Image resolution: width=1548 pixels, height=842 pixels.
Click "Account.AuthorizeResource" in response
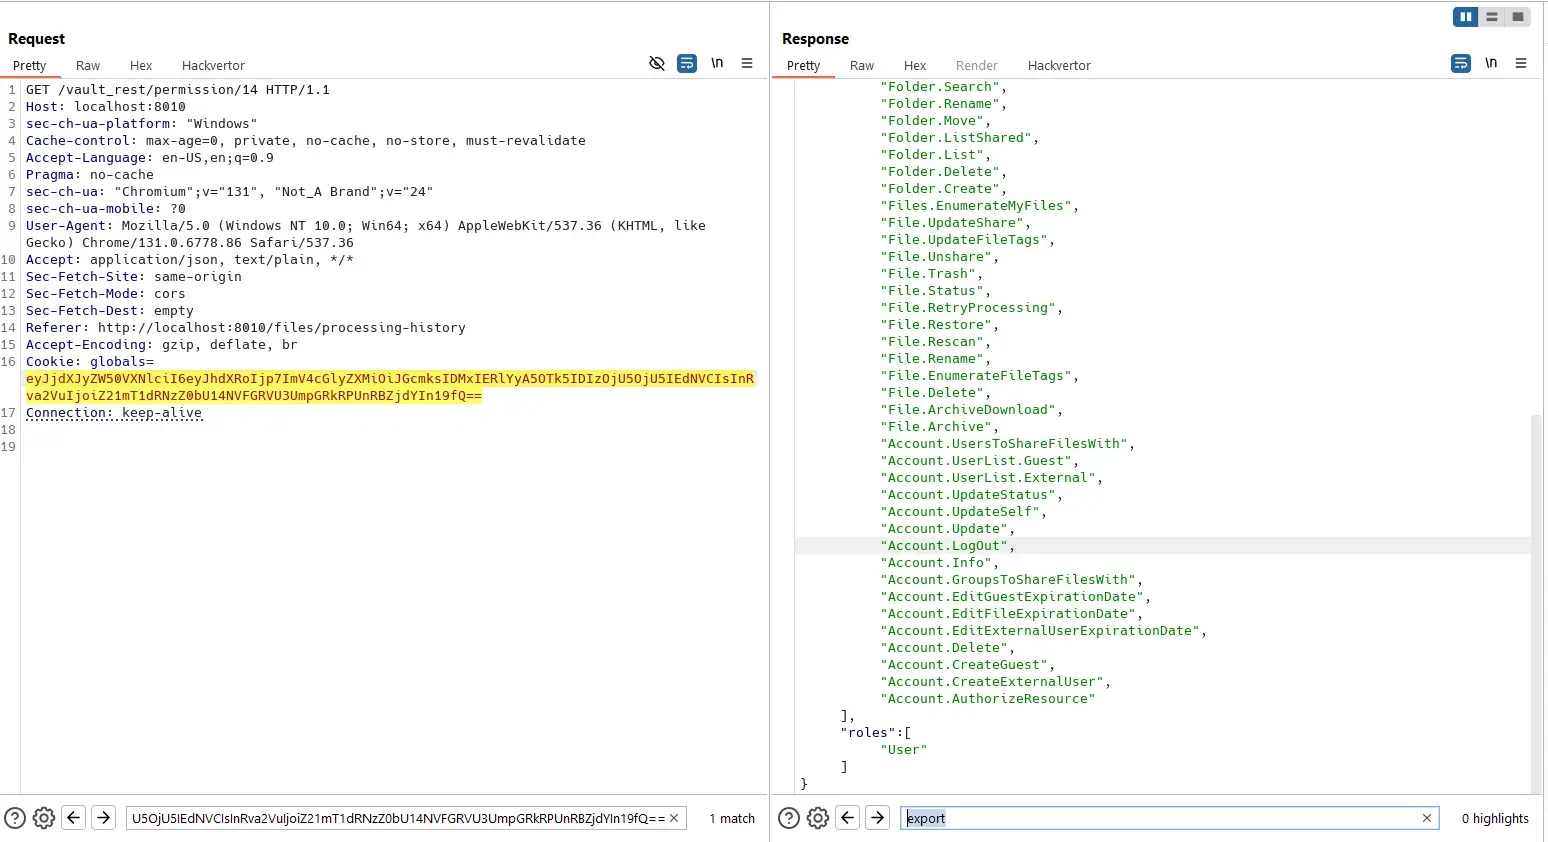pos(988,699)
